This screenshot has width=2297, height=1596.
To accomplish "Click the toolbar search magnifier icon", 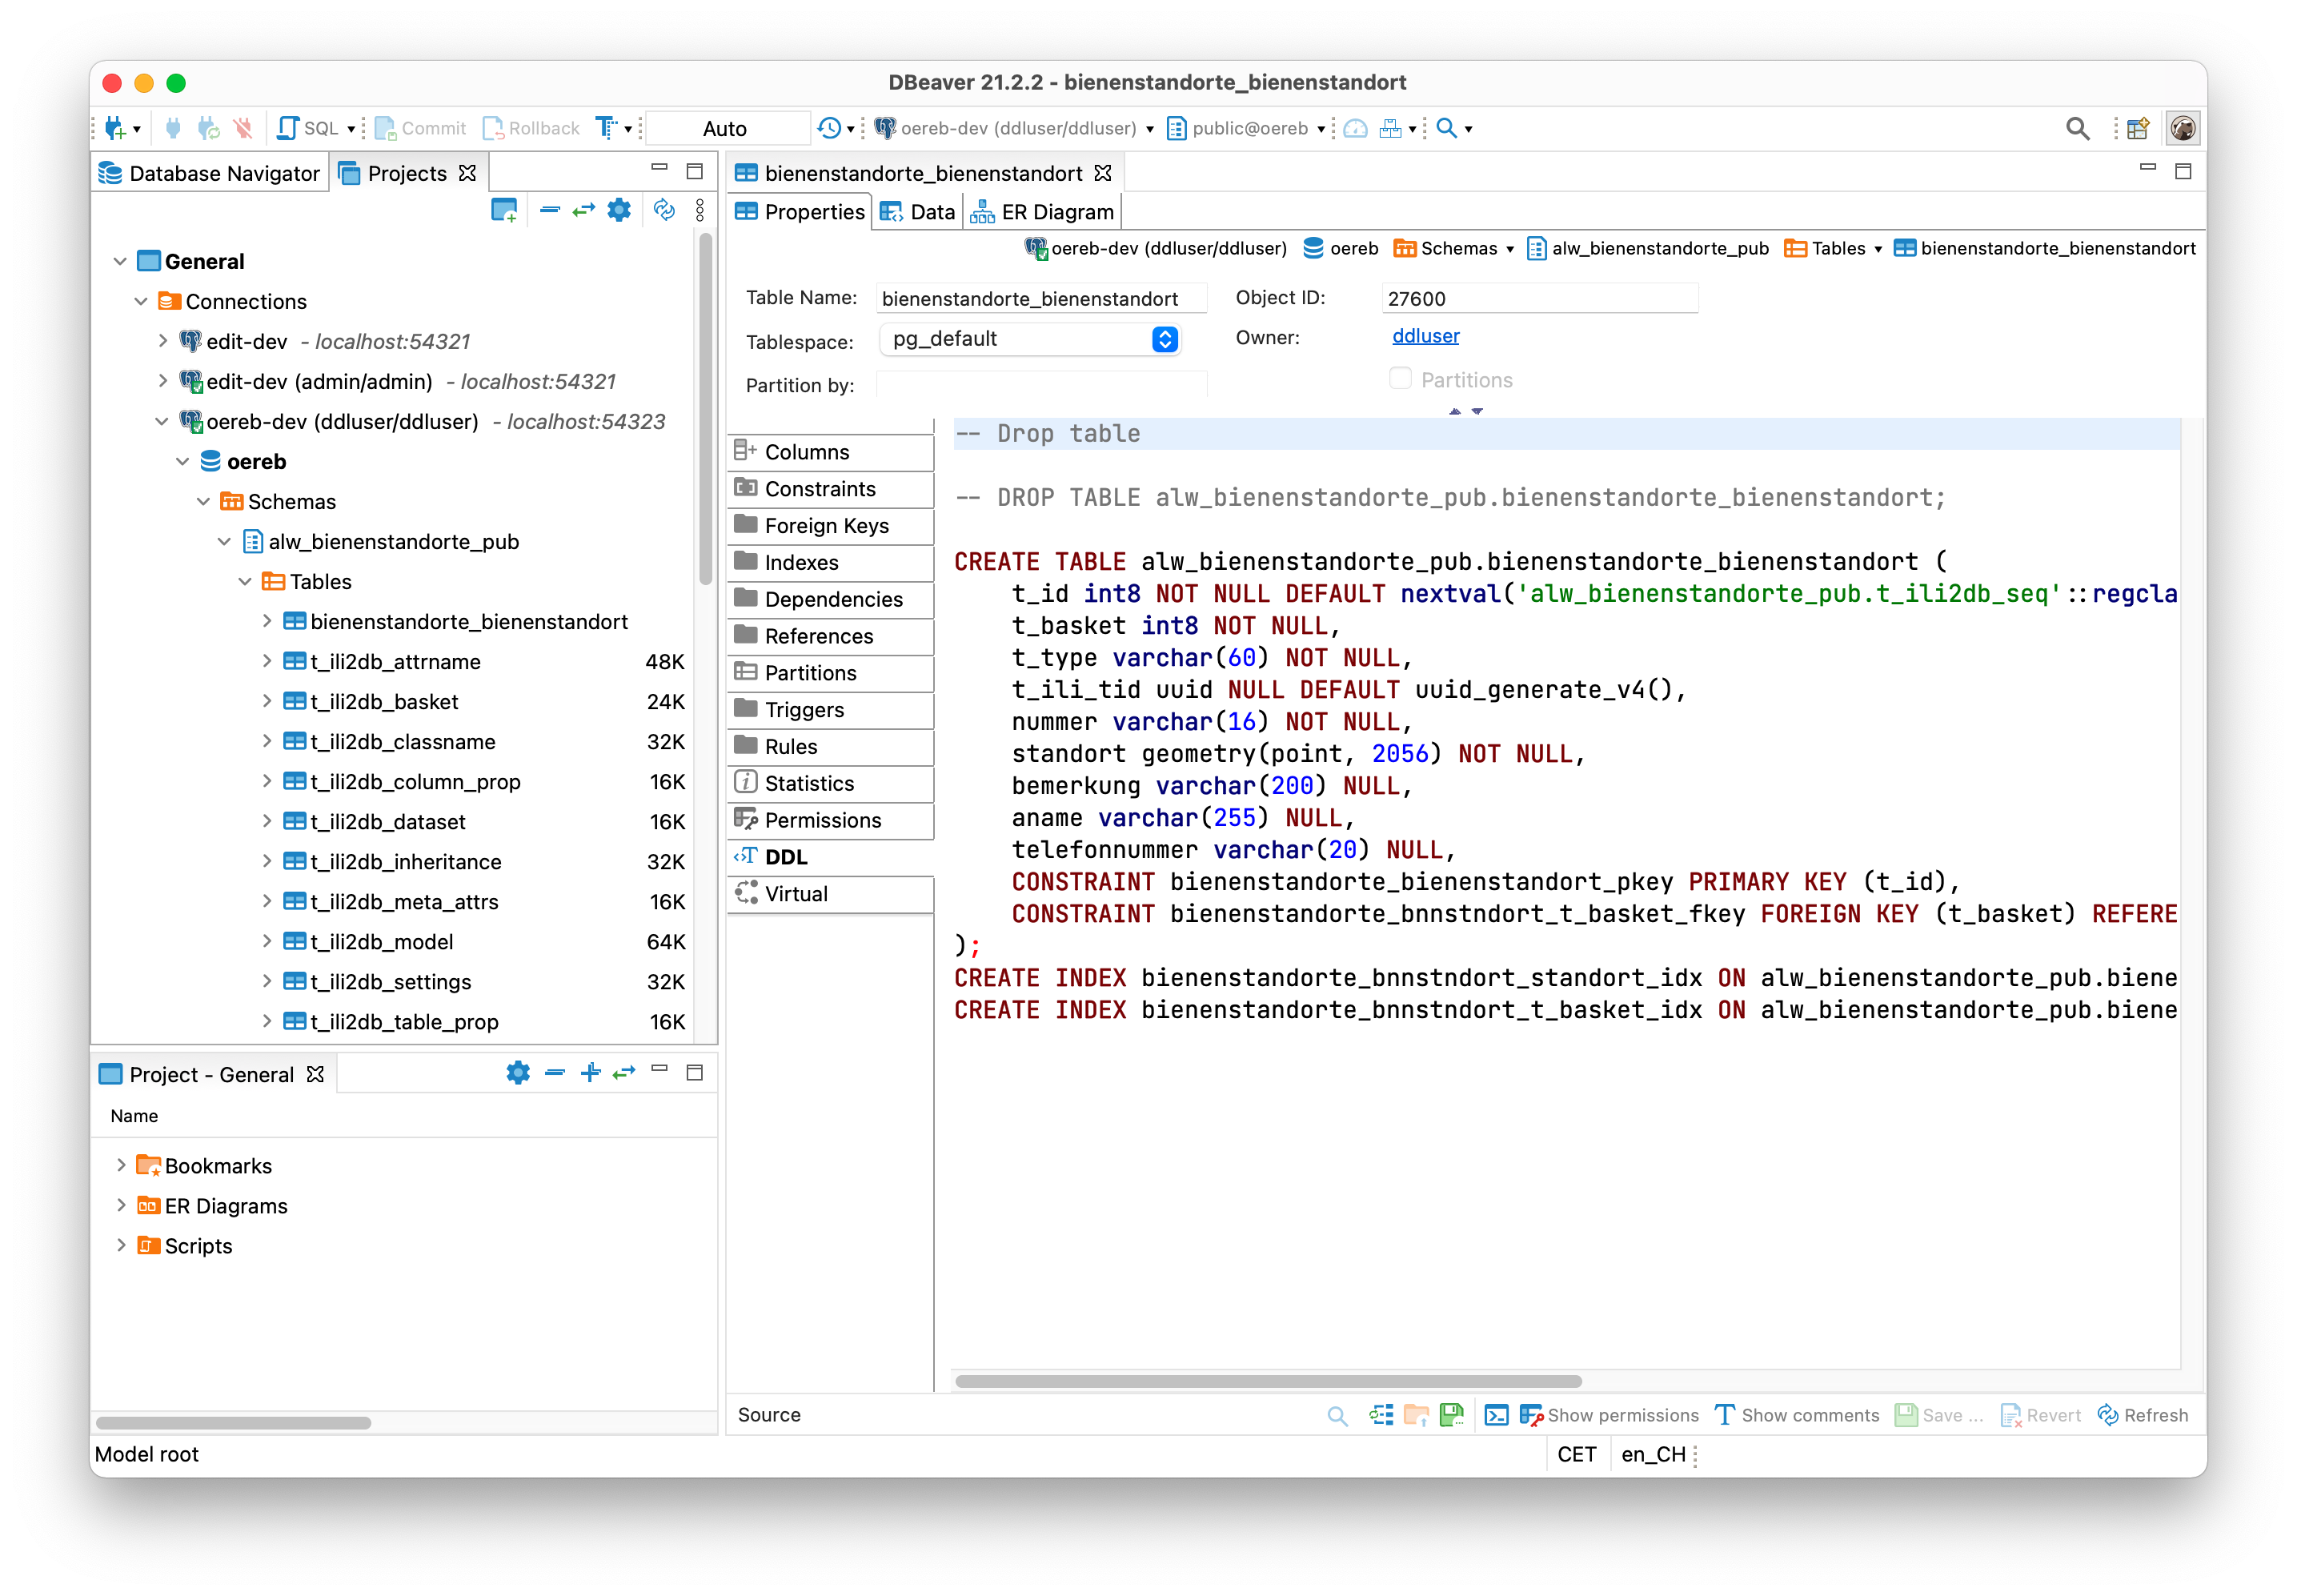I will (1446, 128).
